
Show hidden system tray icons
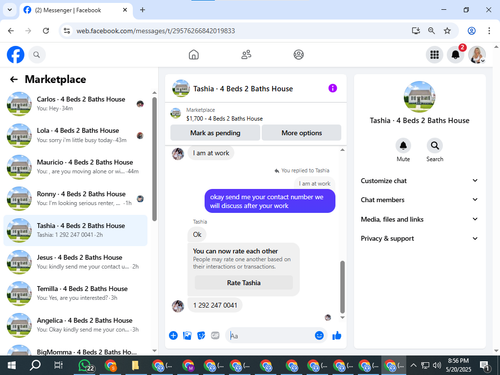(413, 365)
